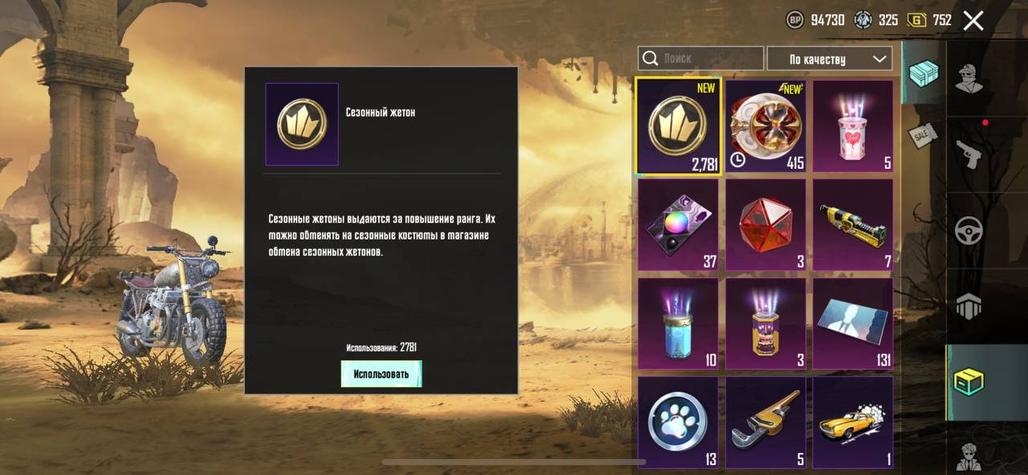
Task: Click the BP currency icon
Action: coord(795,20)
